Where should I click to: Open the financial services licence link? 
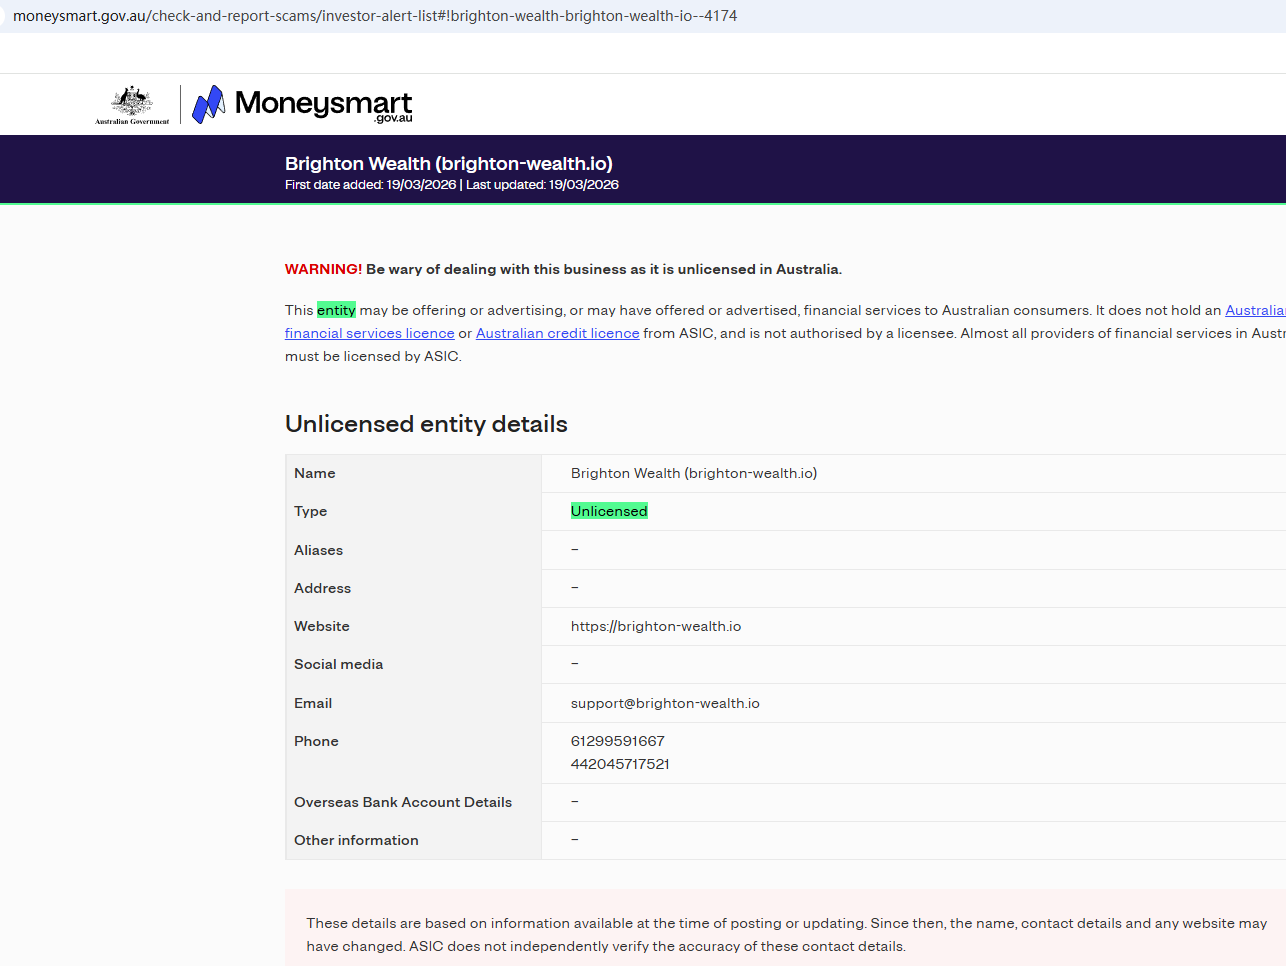369,333
